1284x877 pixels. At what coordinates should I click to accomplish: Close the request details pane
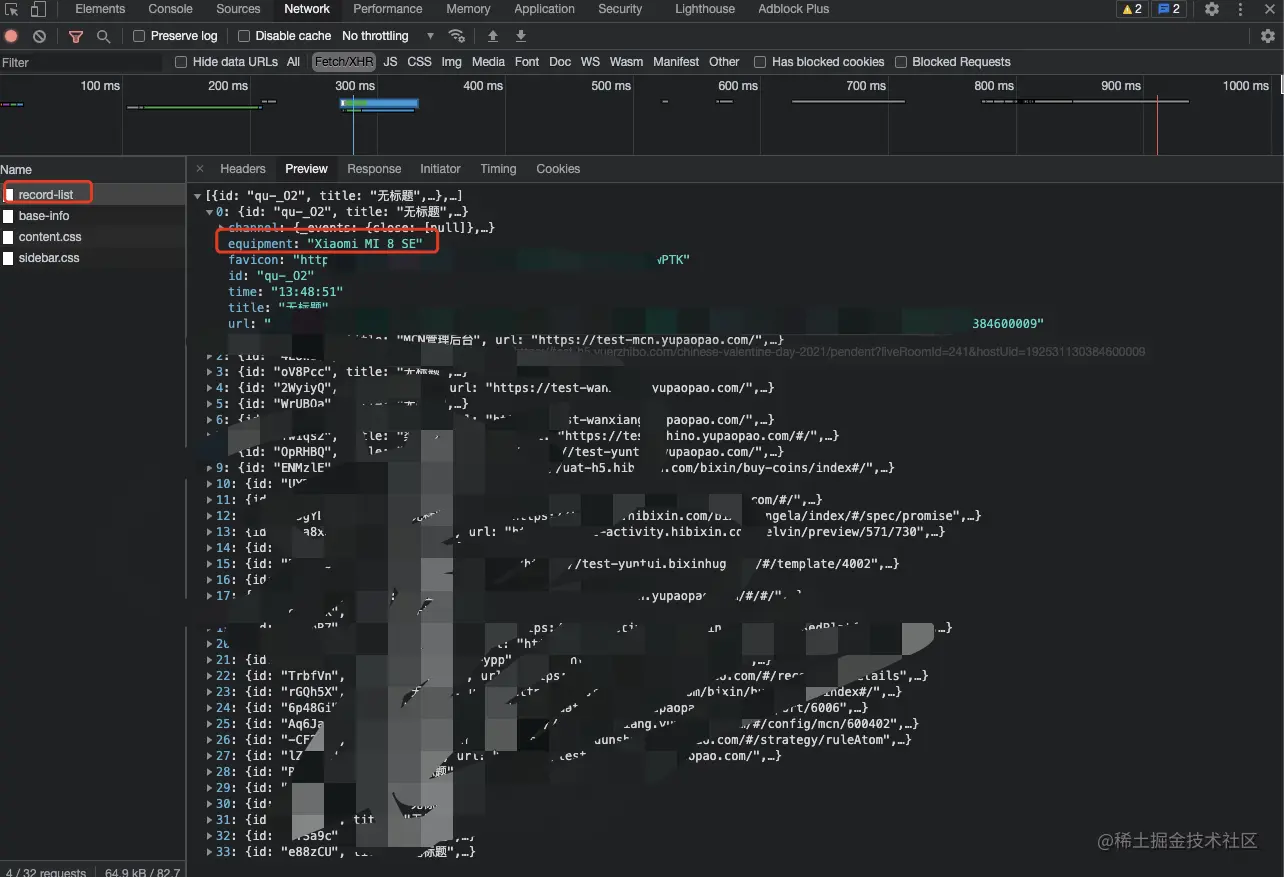point(200,169)
